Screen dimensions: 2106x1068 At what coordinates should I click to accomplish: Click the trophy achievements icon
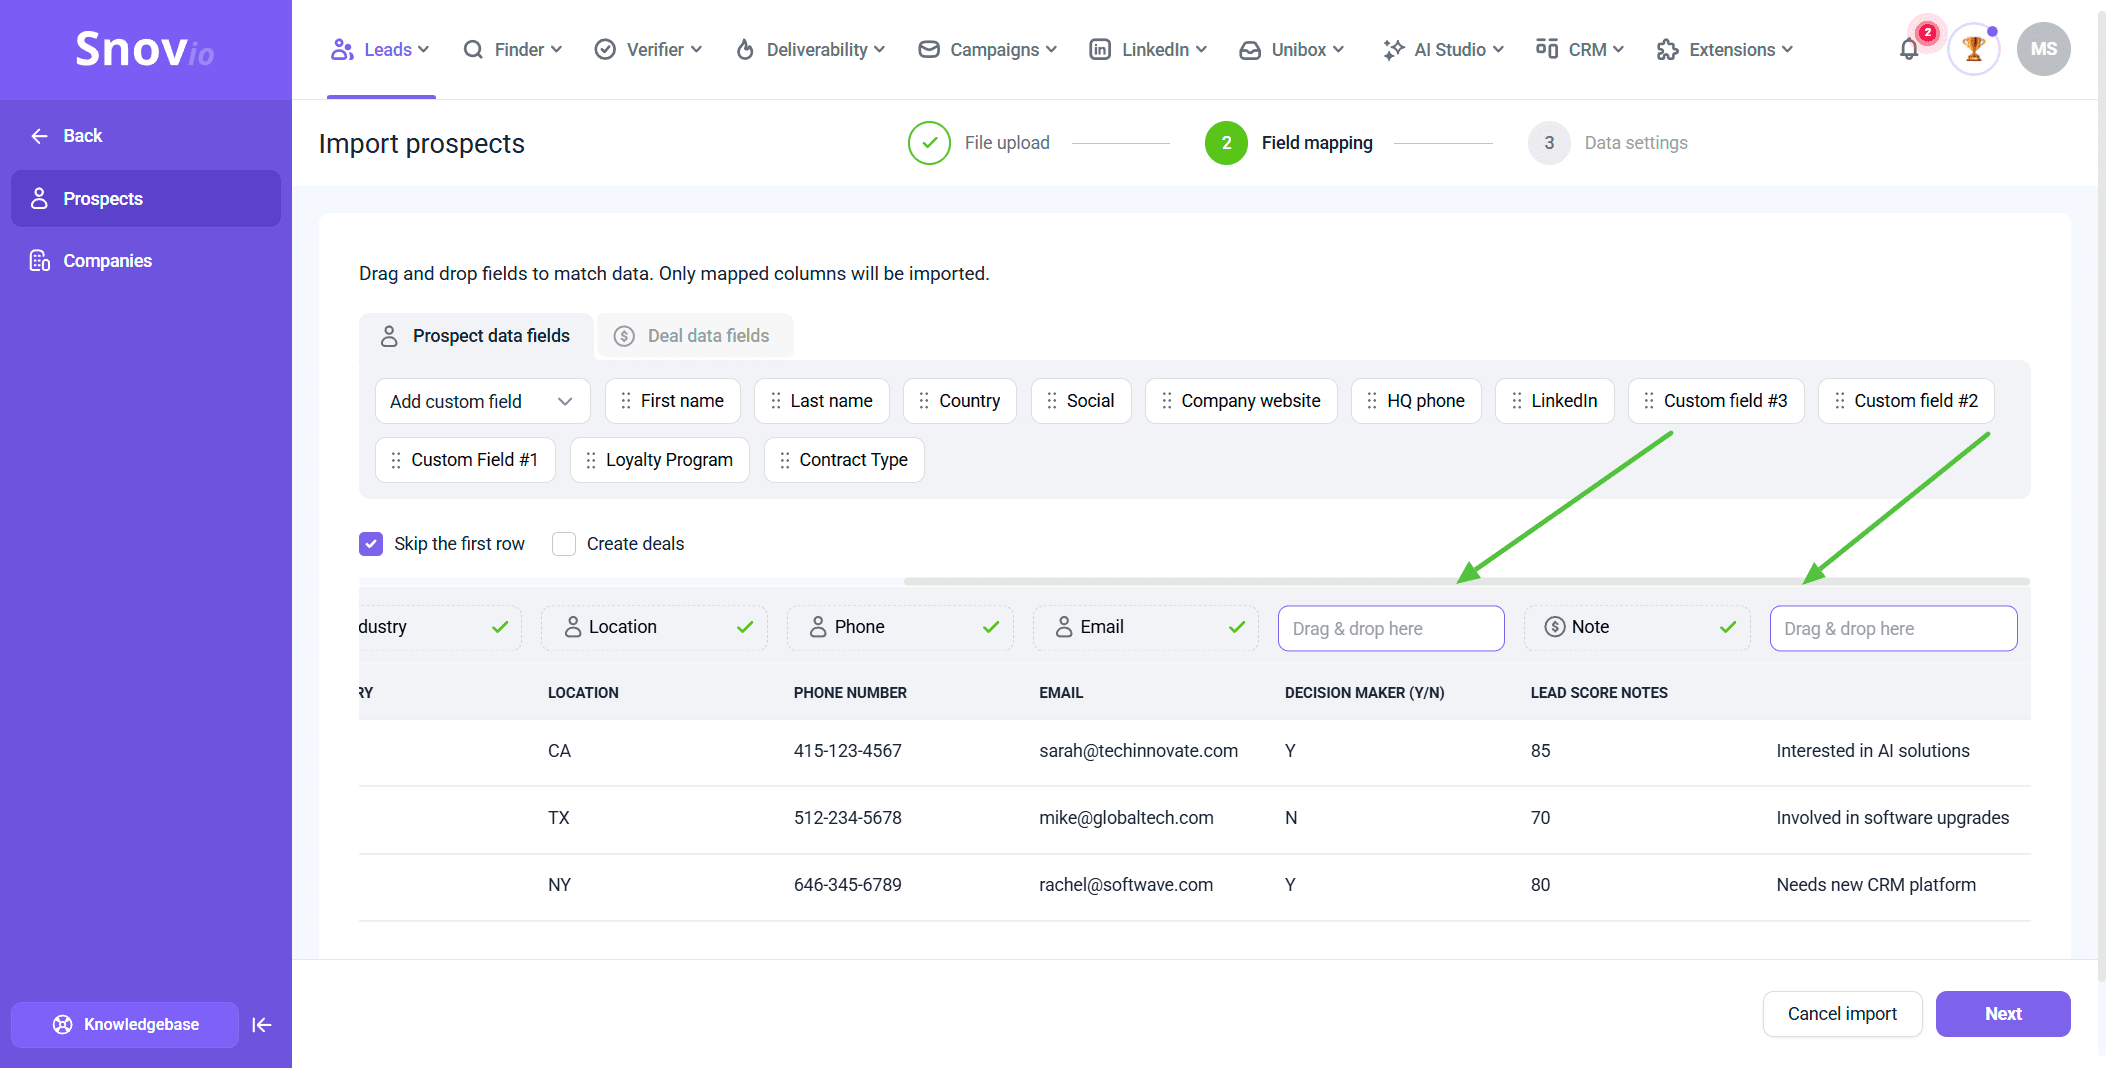pos(1973,50)
